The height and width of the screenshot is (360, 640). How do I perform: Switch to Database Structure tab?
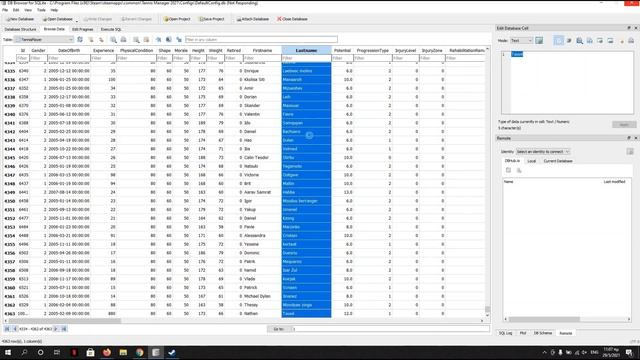pyautogui.click(x=20, y=29)
